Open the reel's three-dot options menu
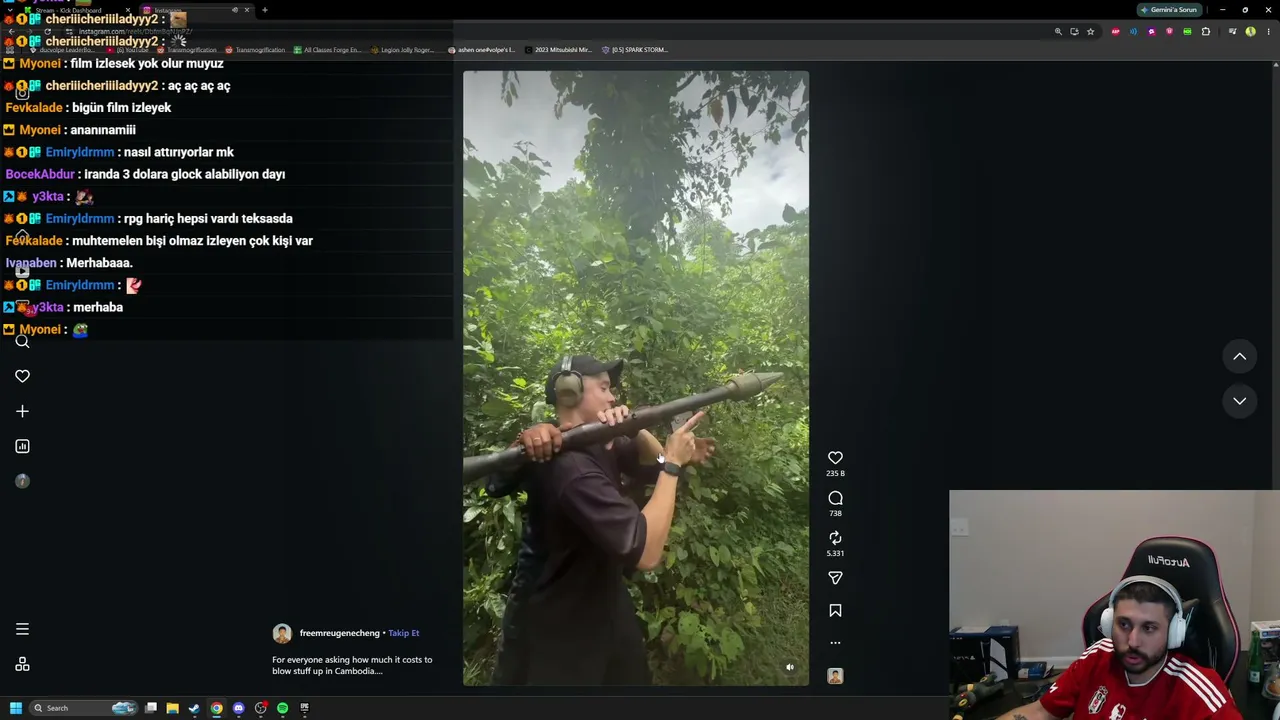 (835, 643)
